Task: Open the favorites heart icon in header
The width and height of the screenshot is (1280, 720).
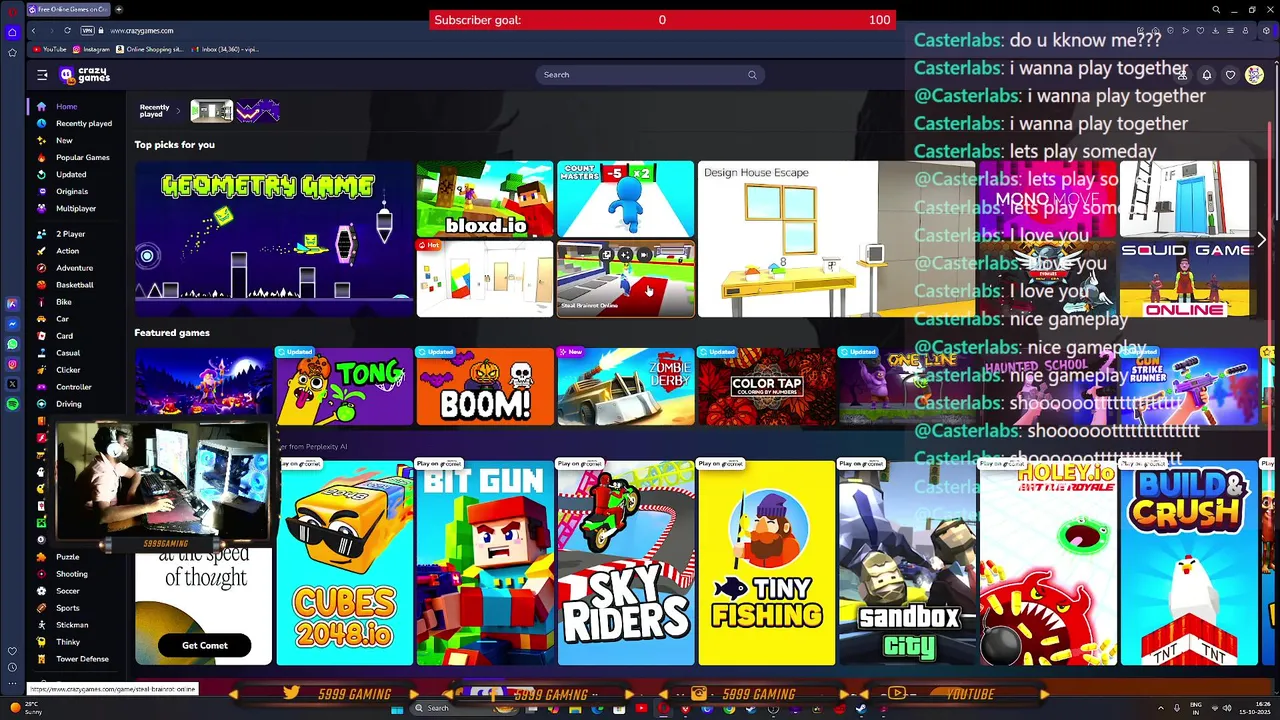Action: click(x=1230, y=75)
